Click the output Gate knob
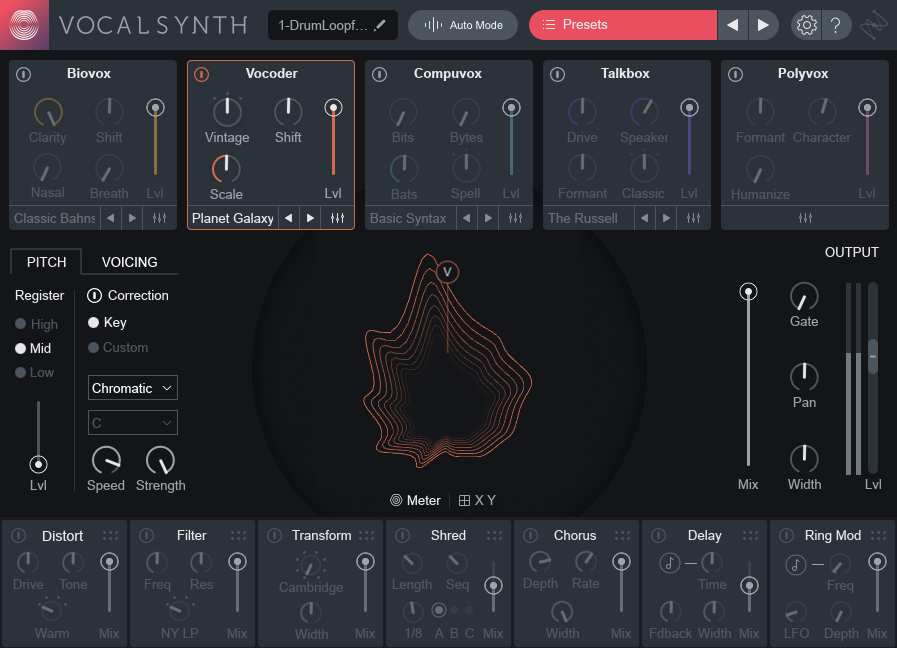897x648 pixels. tap(804, 296)
